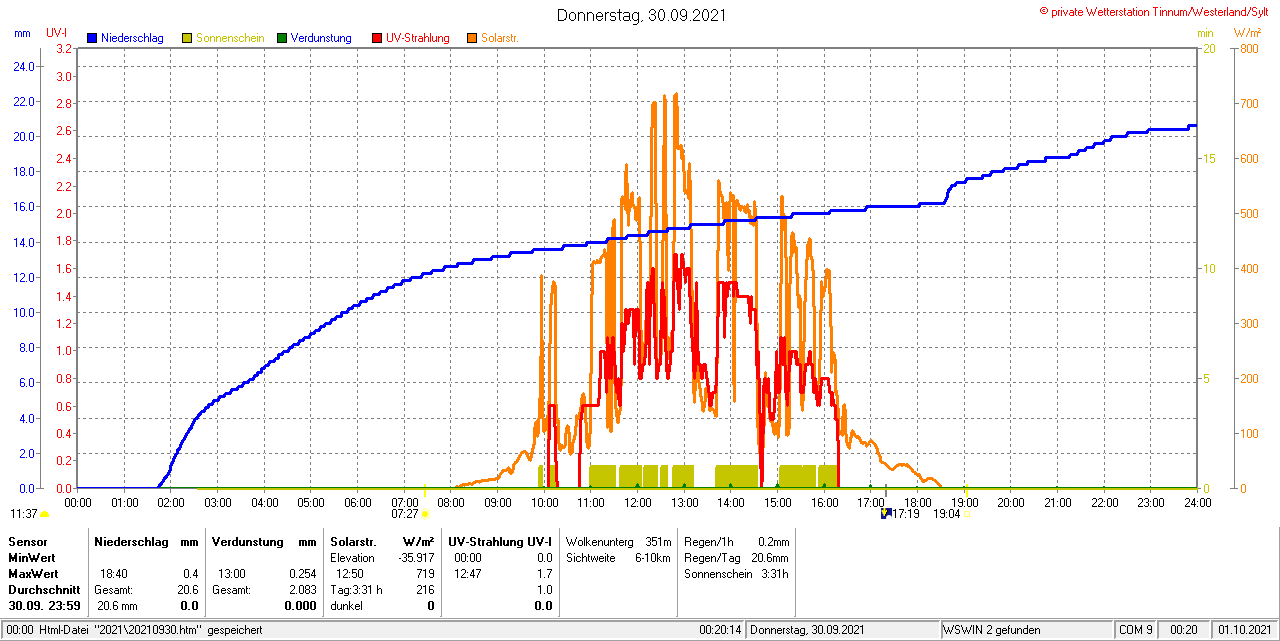Click the UV-I axis unit label at top
The image size is (1280, 641).
pos(57,33)
